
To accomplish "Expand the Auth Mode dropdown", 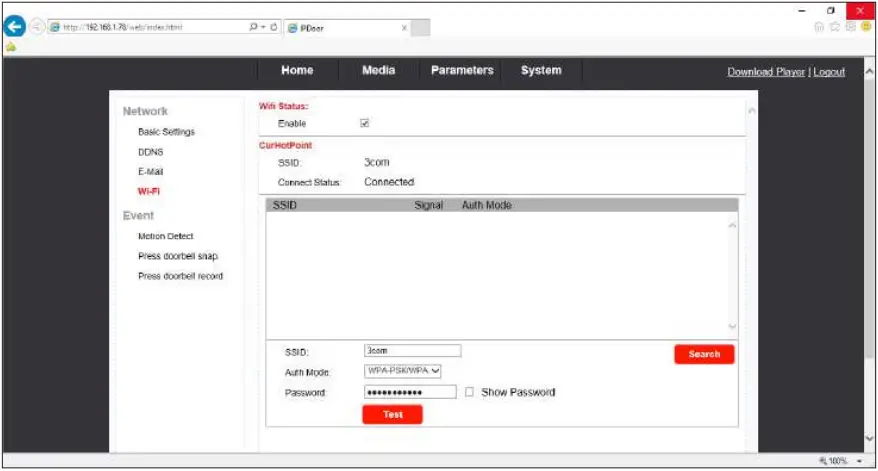I will click(403, 371).
